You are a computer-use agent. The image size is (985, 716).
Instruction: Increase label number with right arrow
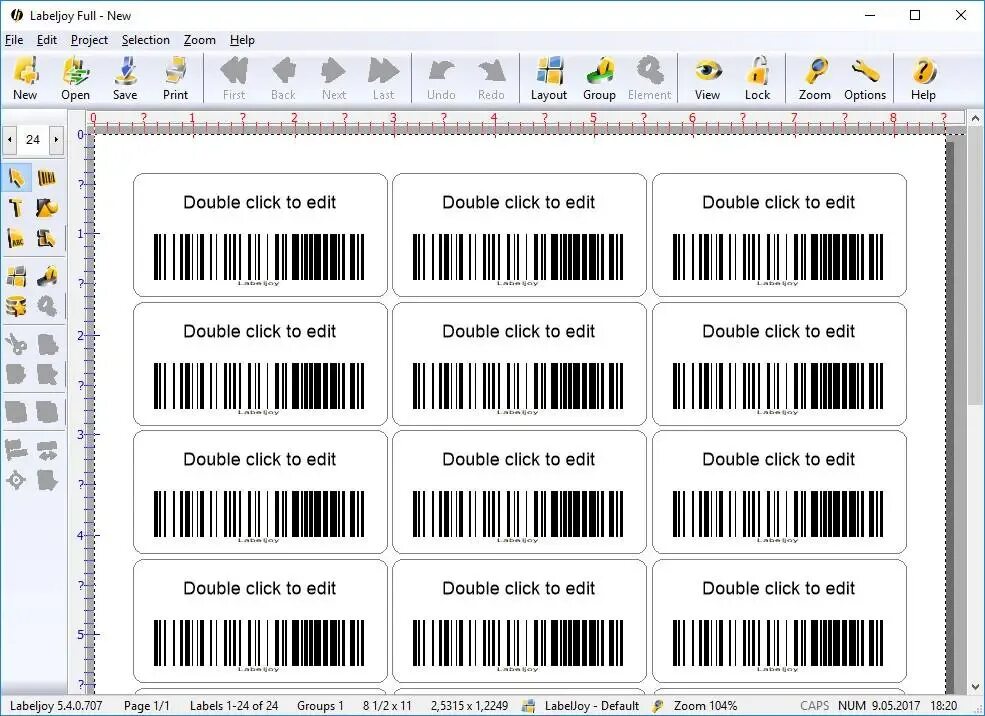point(56,139)
